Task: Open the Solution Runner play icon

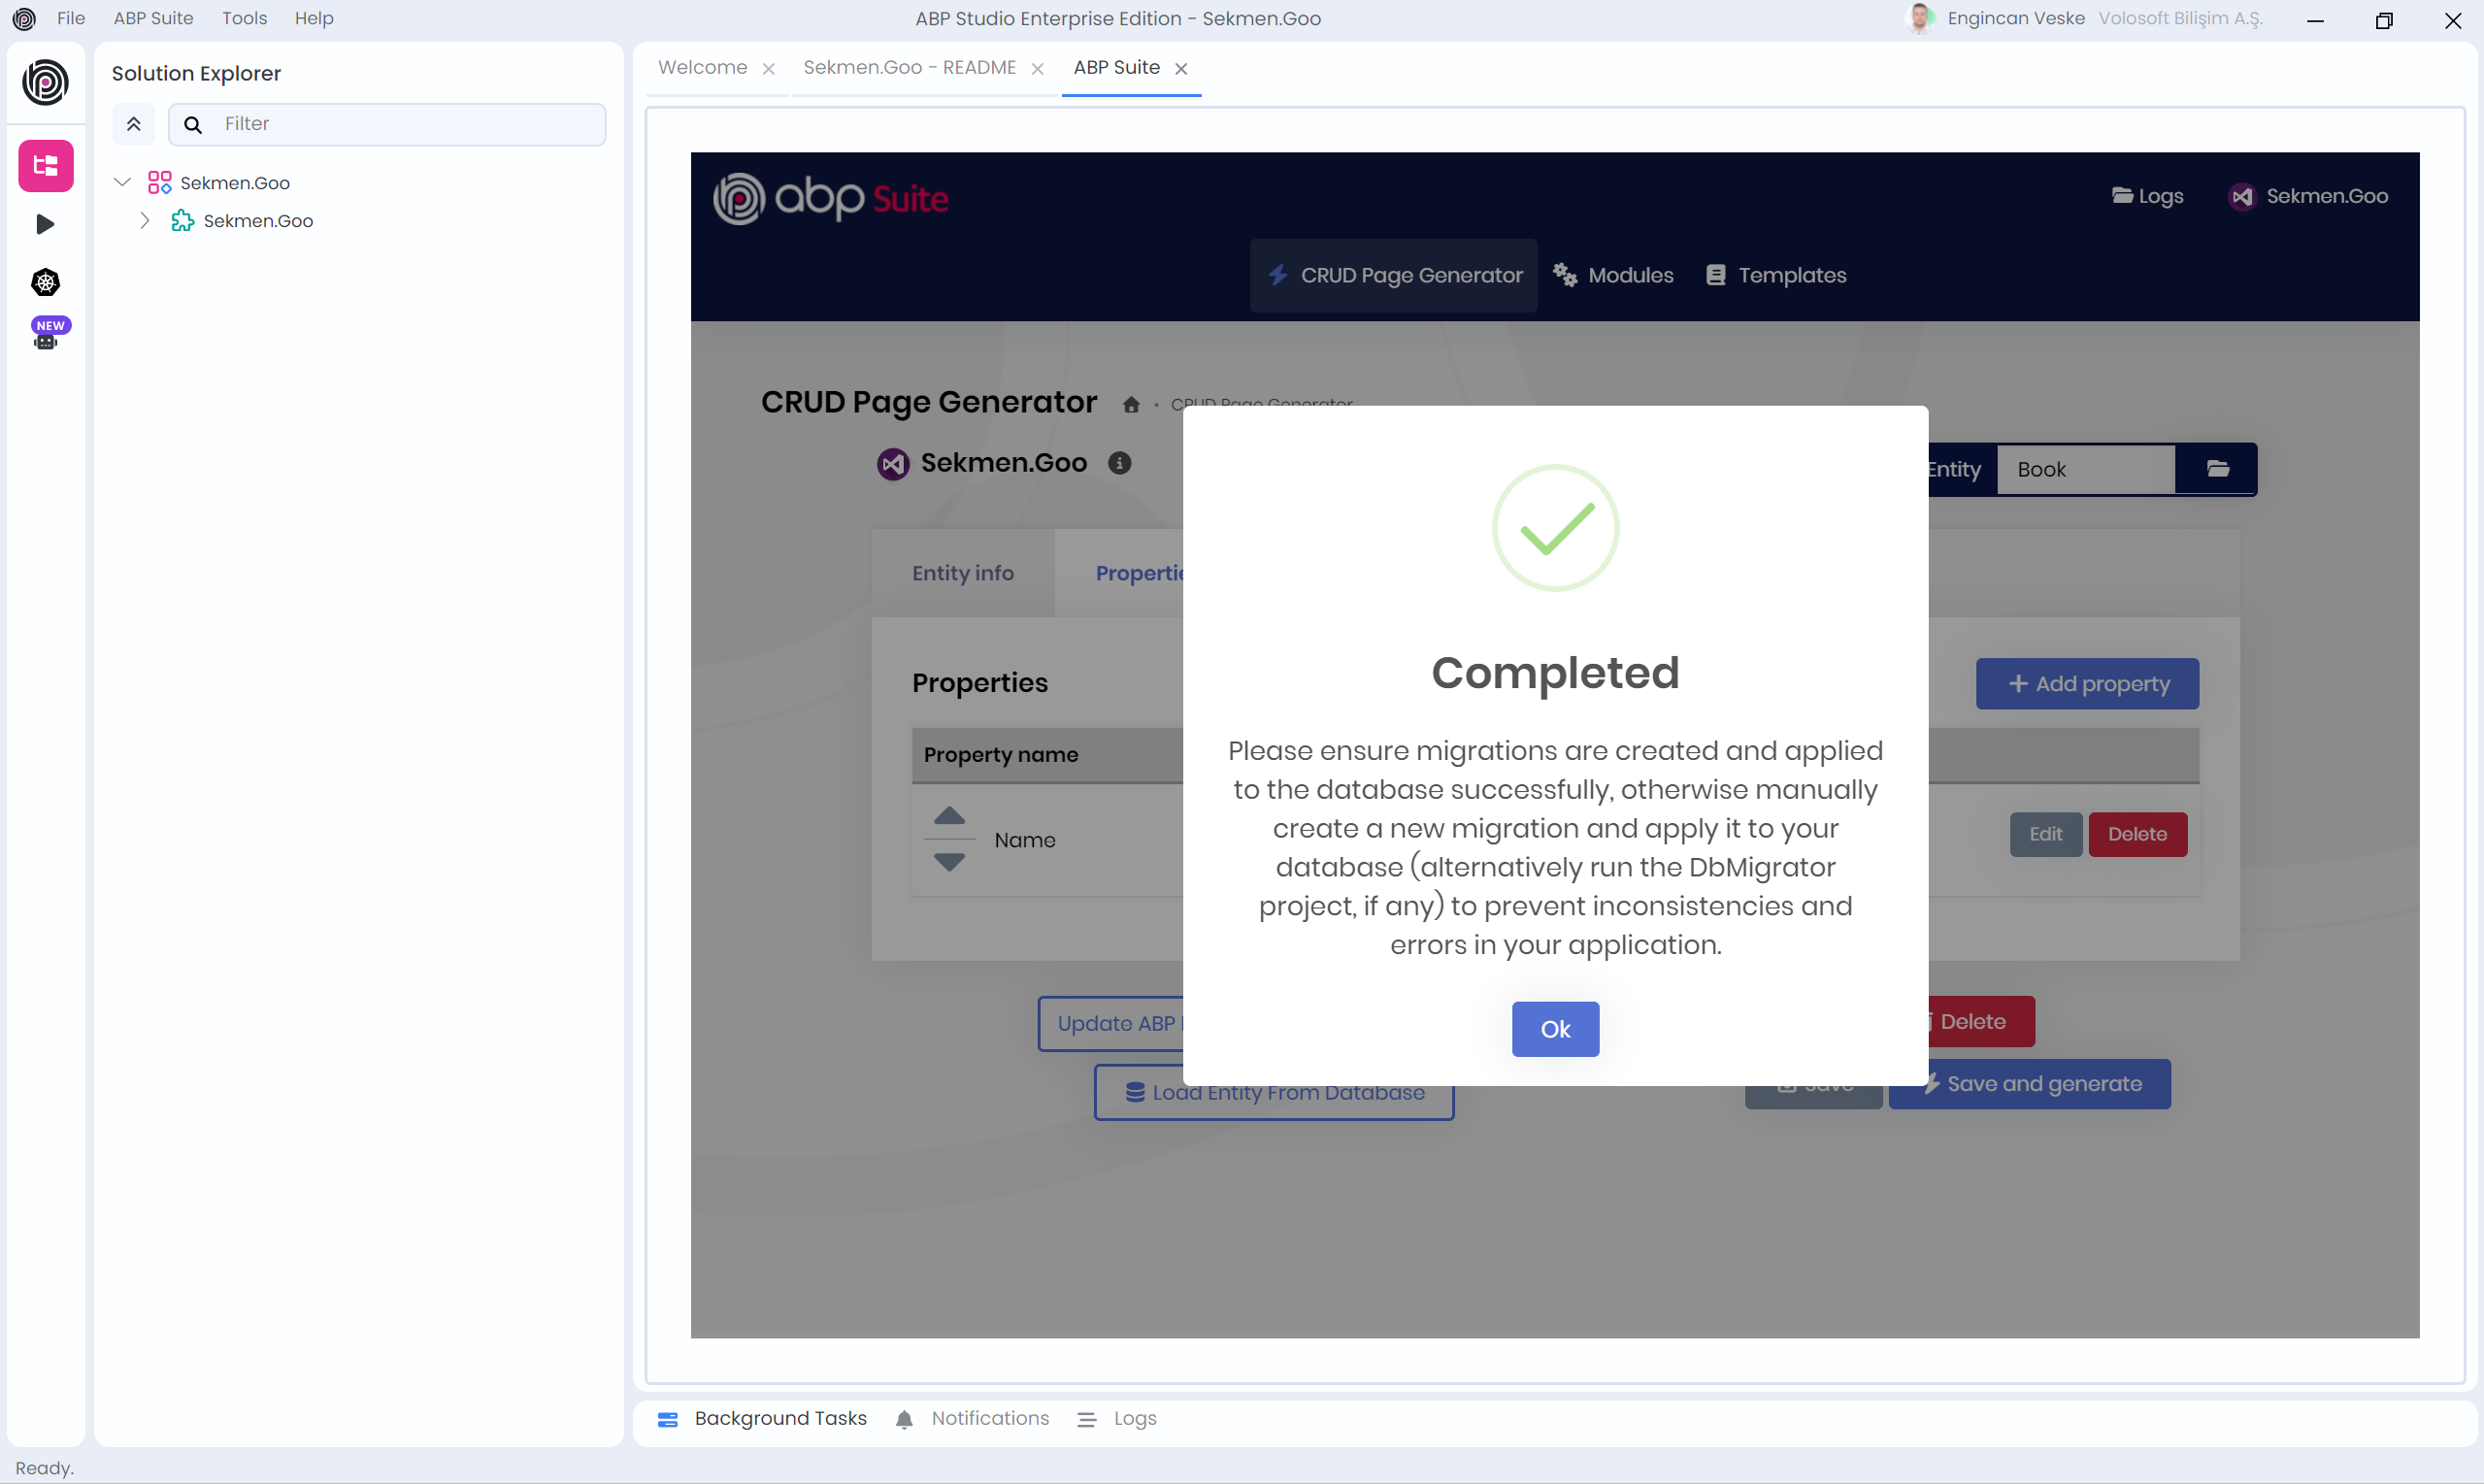Action: tap(46, 224)
